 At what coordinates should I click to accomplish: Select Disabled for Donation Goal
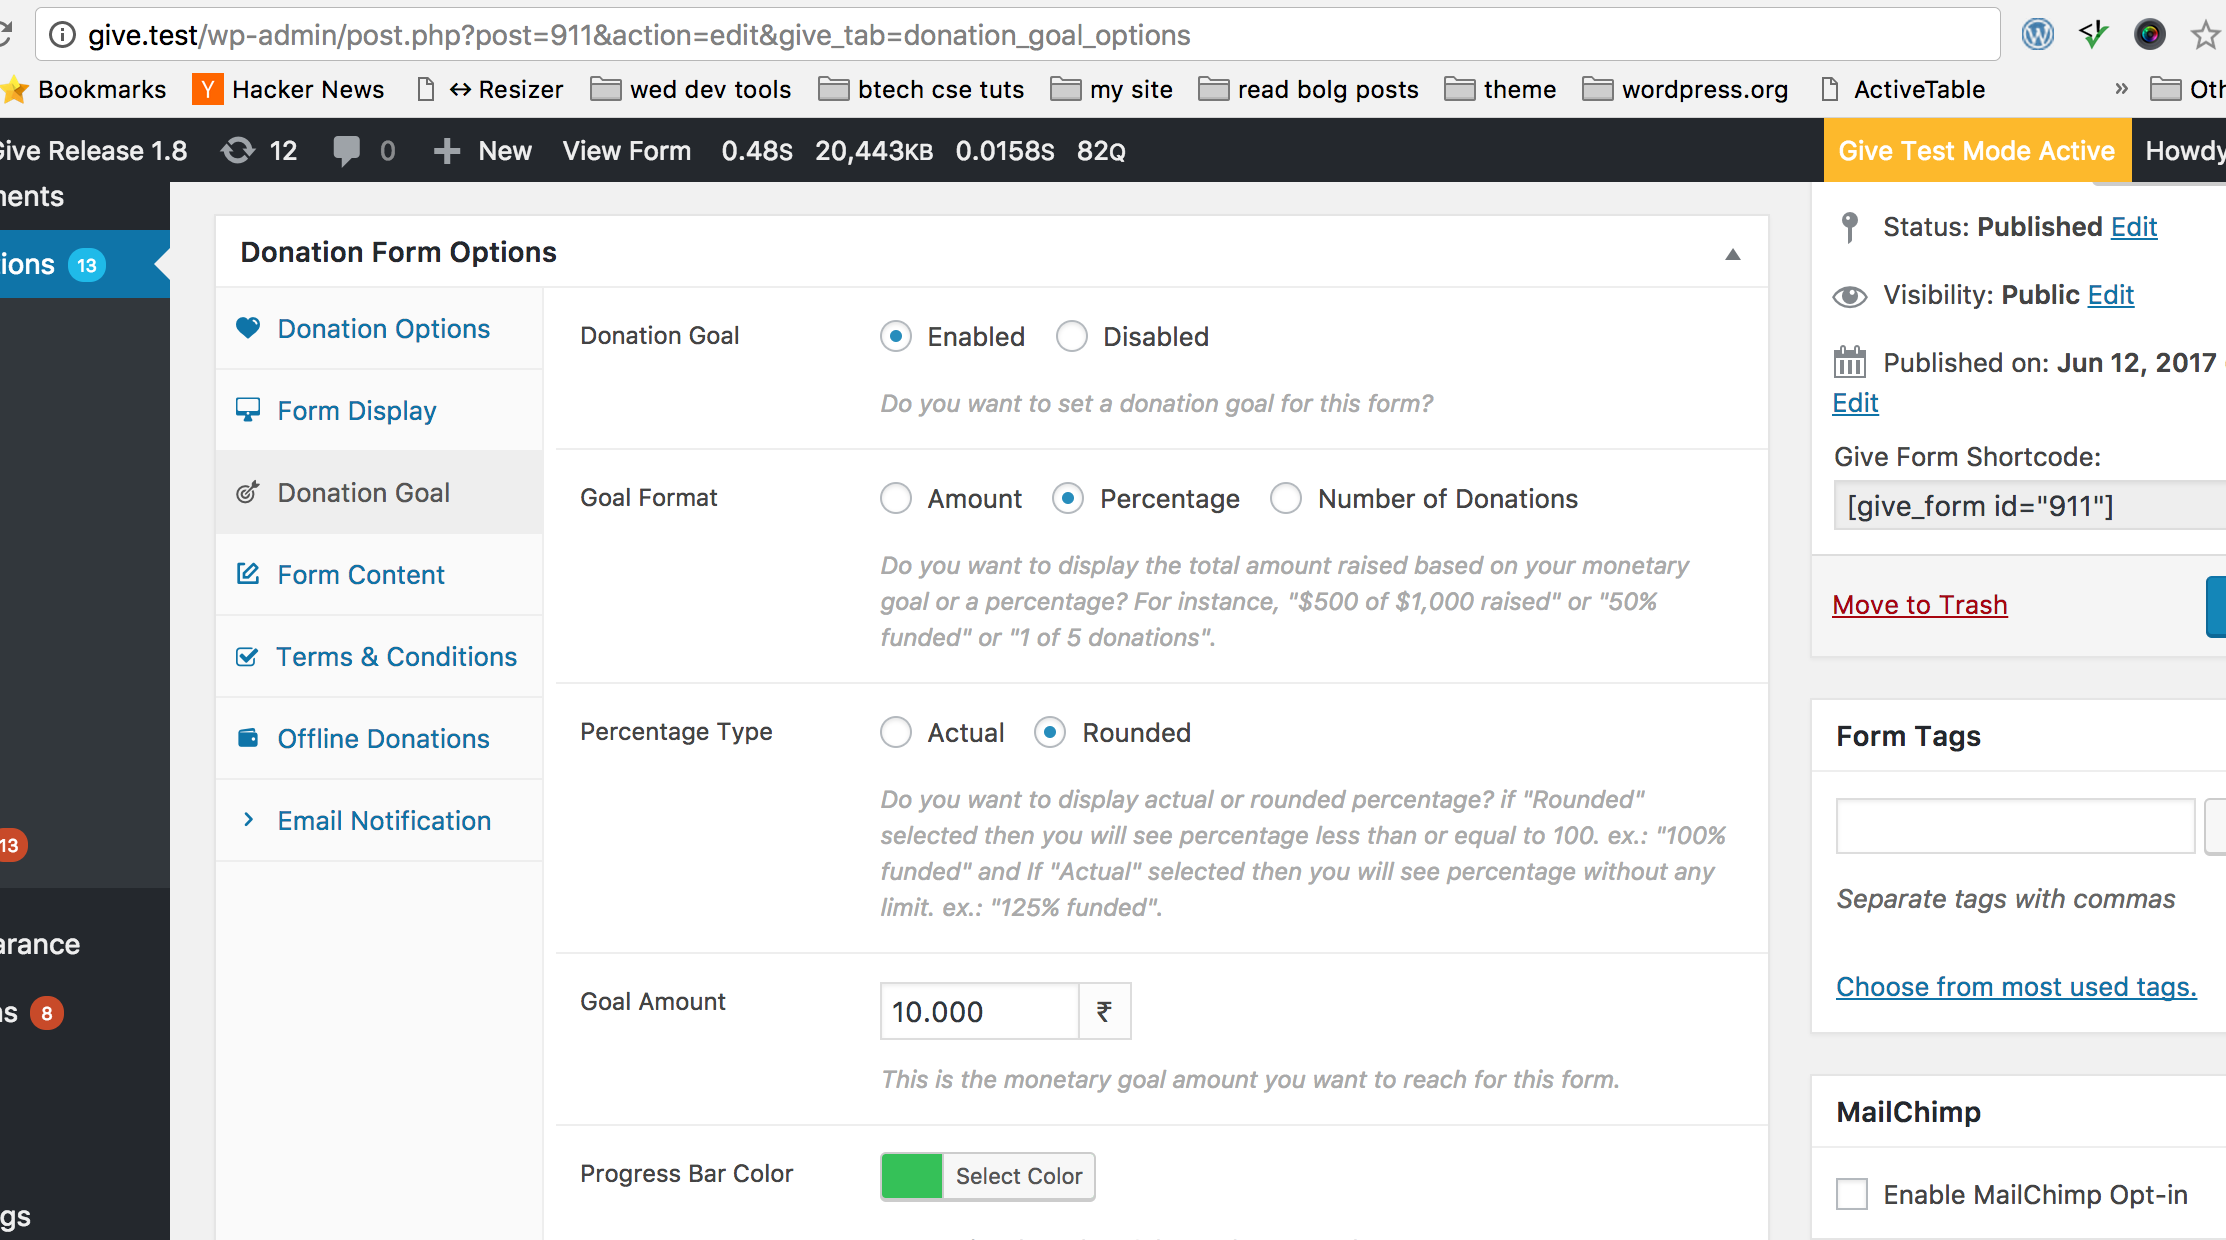click(1072, 336)
